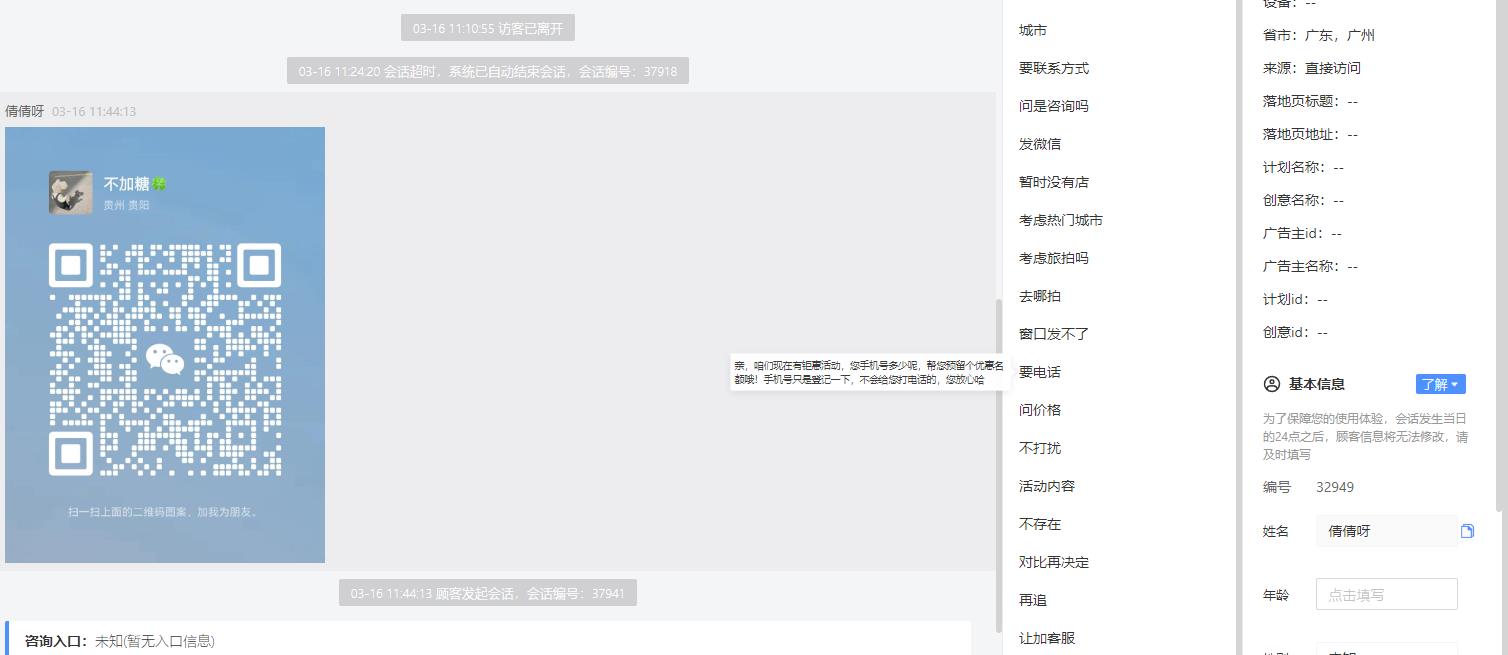Image resolution: width=1508 pixels, height=655 pixels.
Task: Click the 广告主名称 line
Action: pyautogui.click(x=1311, y=266)
